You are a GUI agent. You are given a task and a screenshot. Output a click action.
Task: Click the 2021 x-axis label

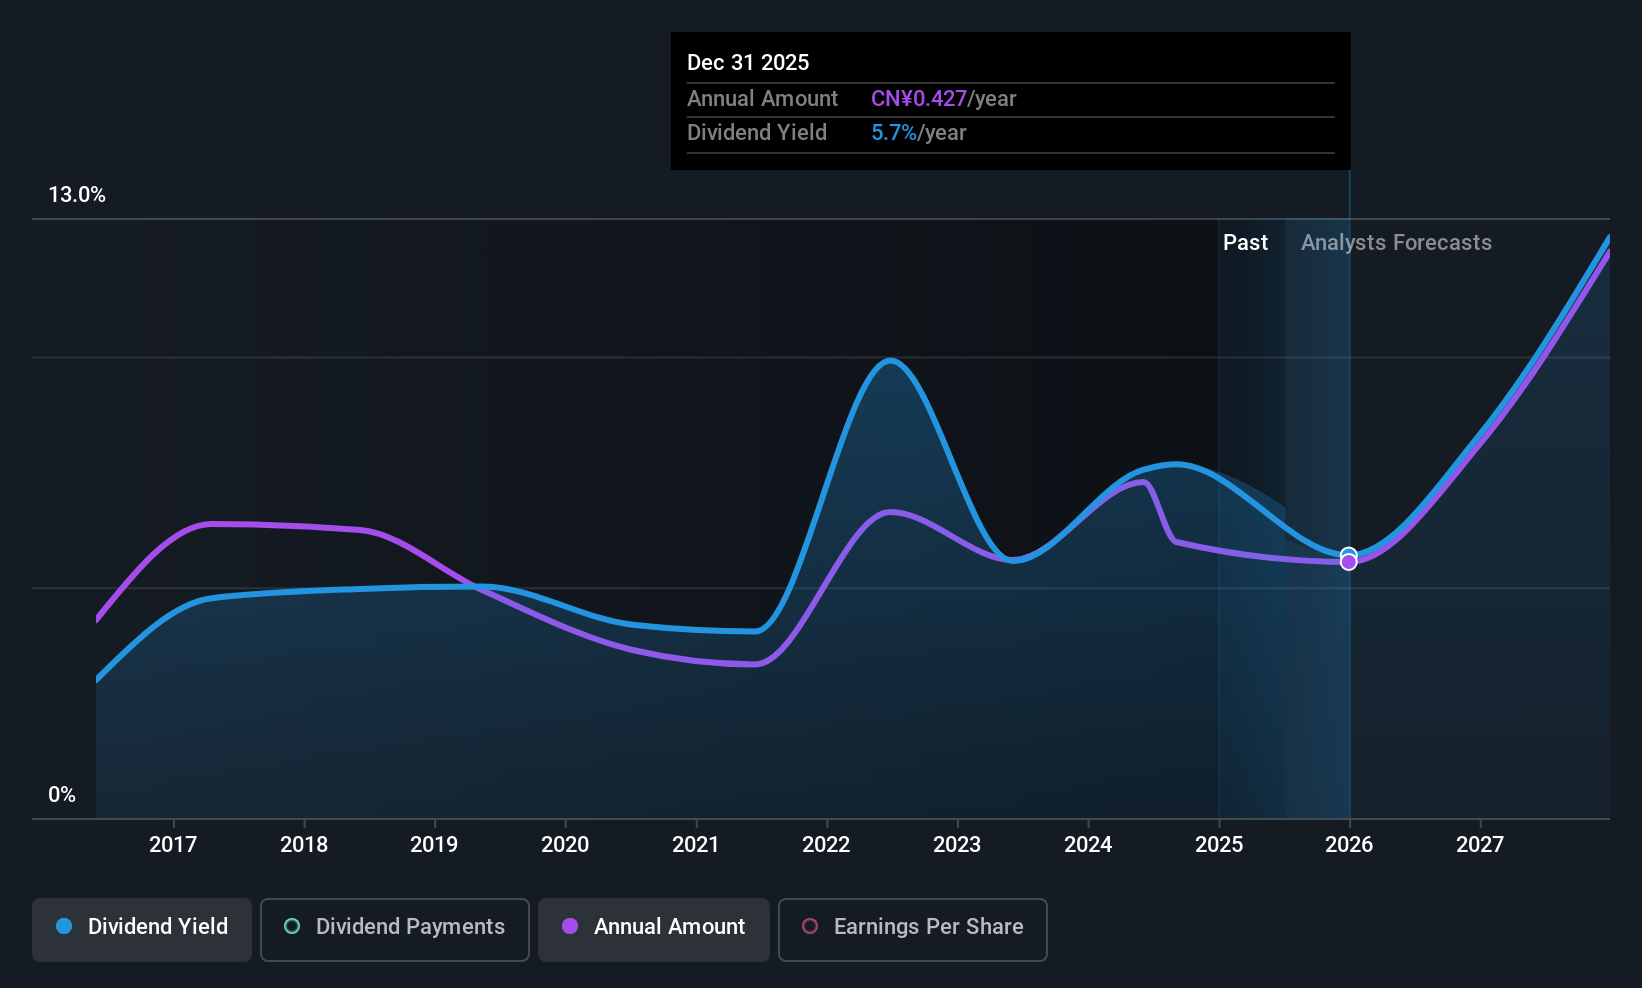click(696, 845)
